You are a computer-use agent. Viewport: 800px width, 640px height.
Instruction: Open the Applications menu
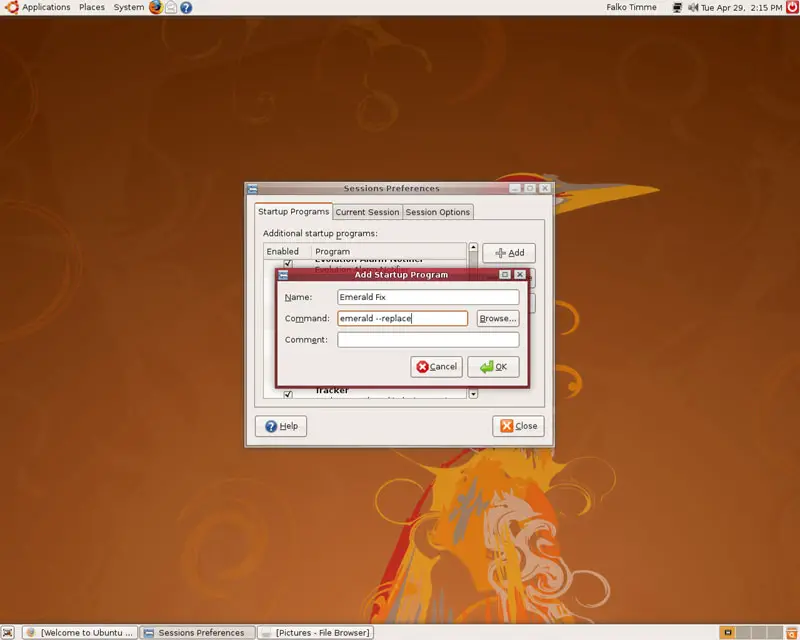[x=46, y=7]
